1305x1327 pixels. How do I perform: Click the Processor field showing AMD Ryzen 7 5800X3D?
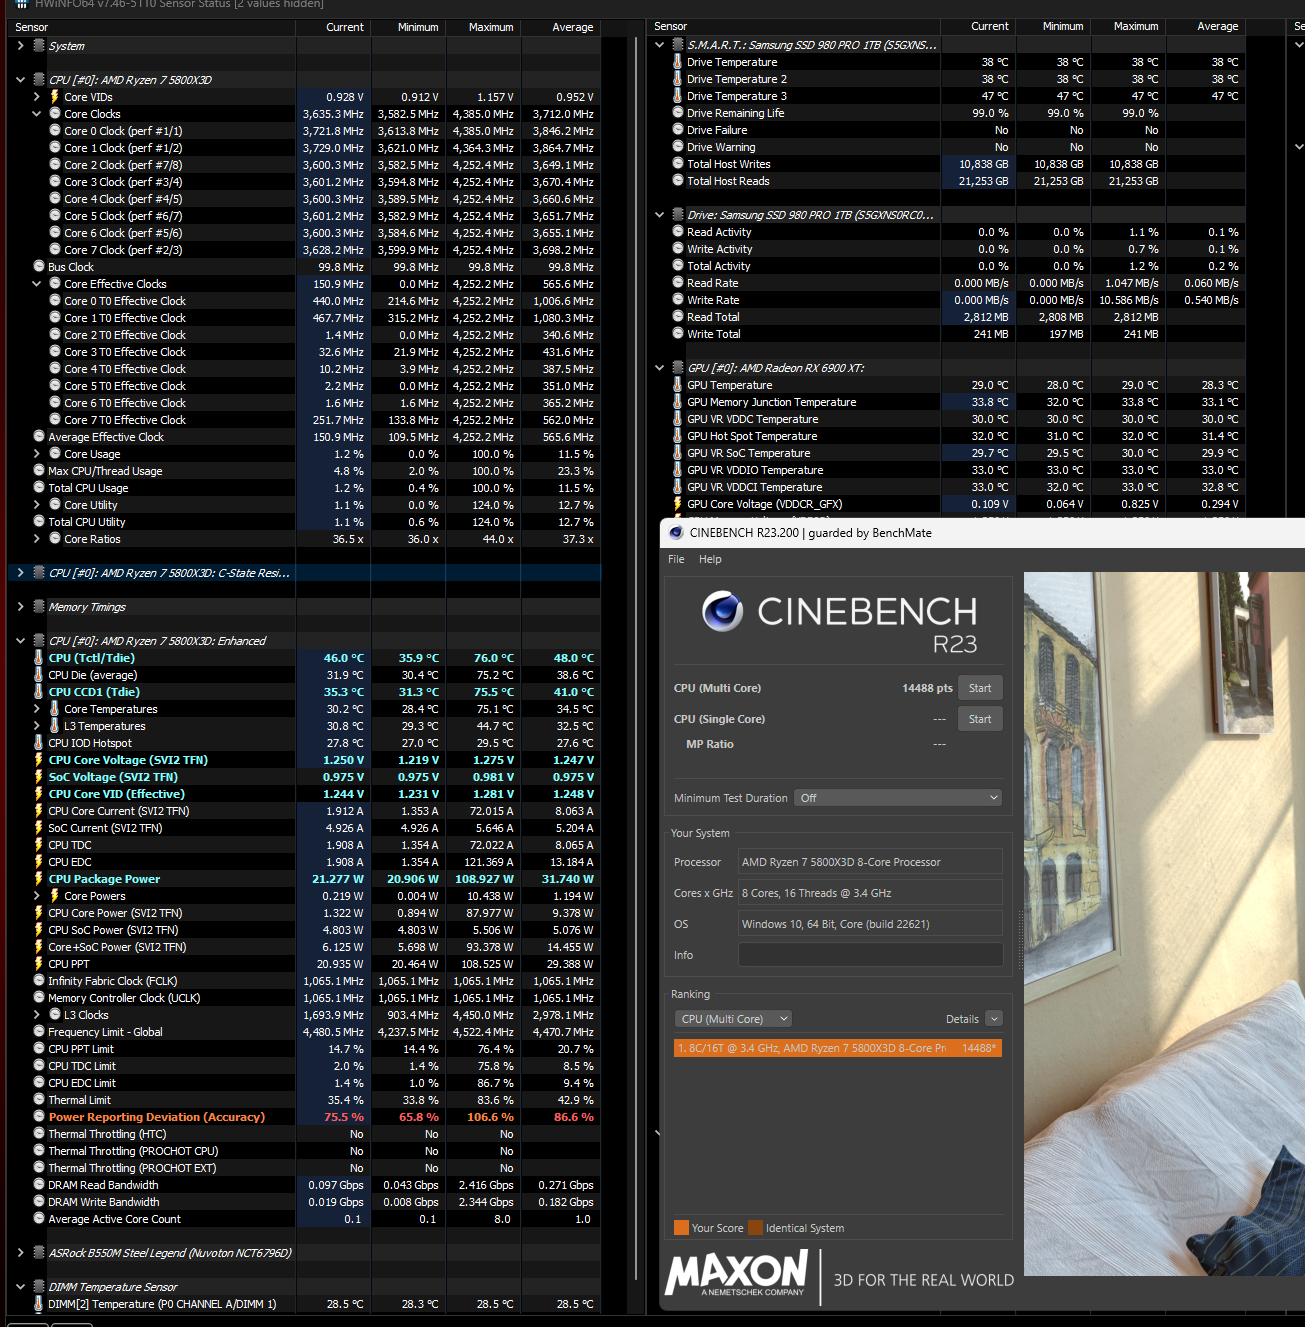click(x=870, y=862)
